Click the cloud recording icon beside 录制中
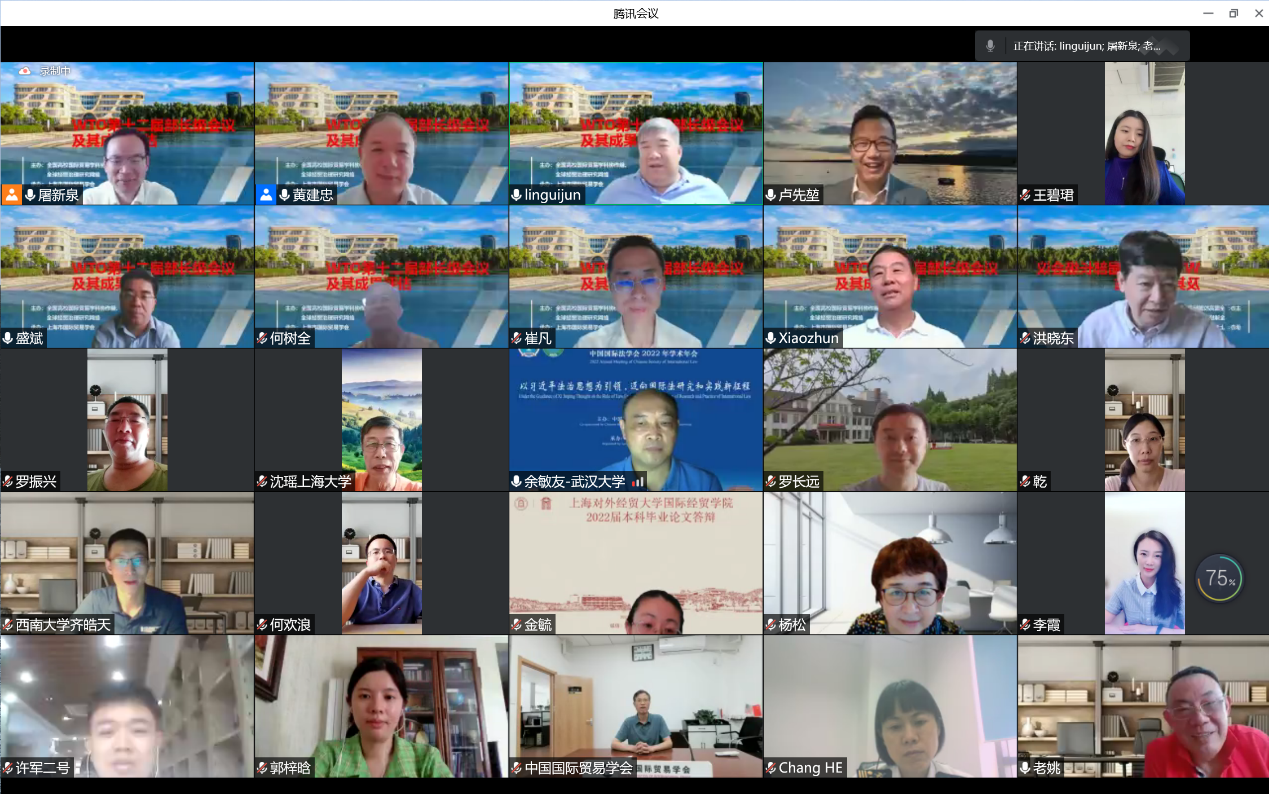 [x=24, y=71]
